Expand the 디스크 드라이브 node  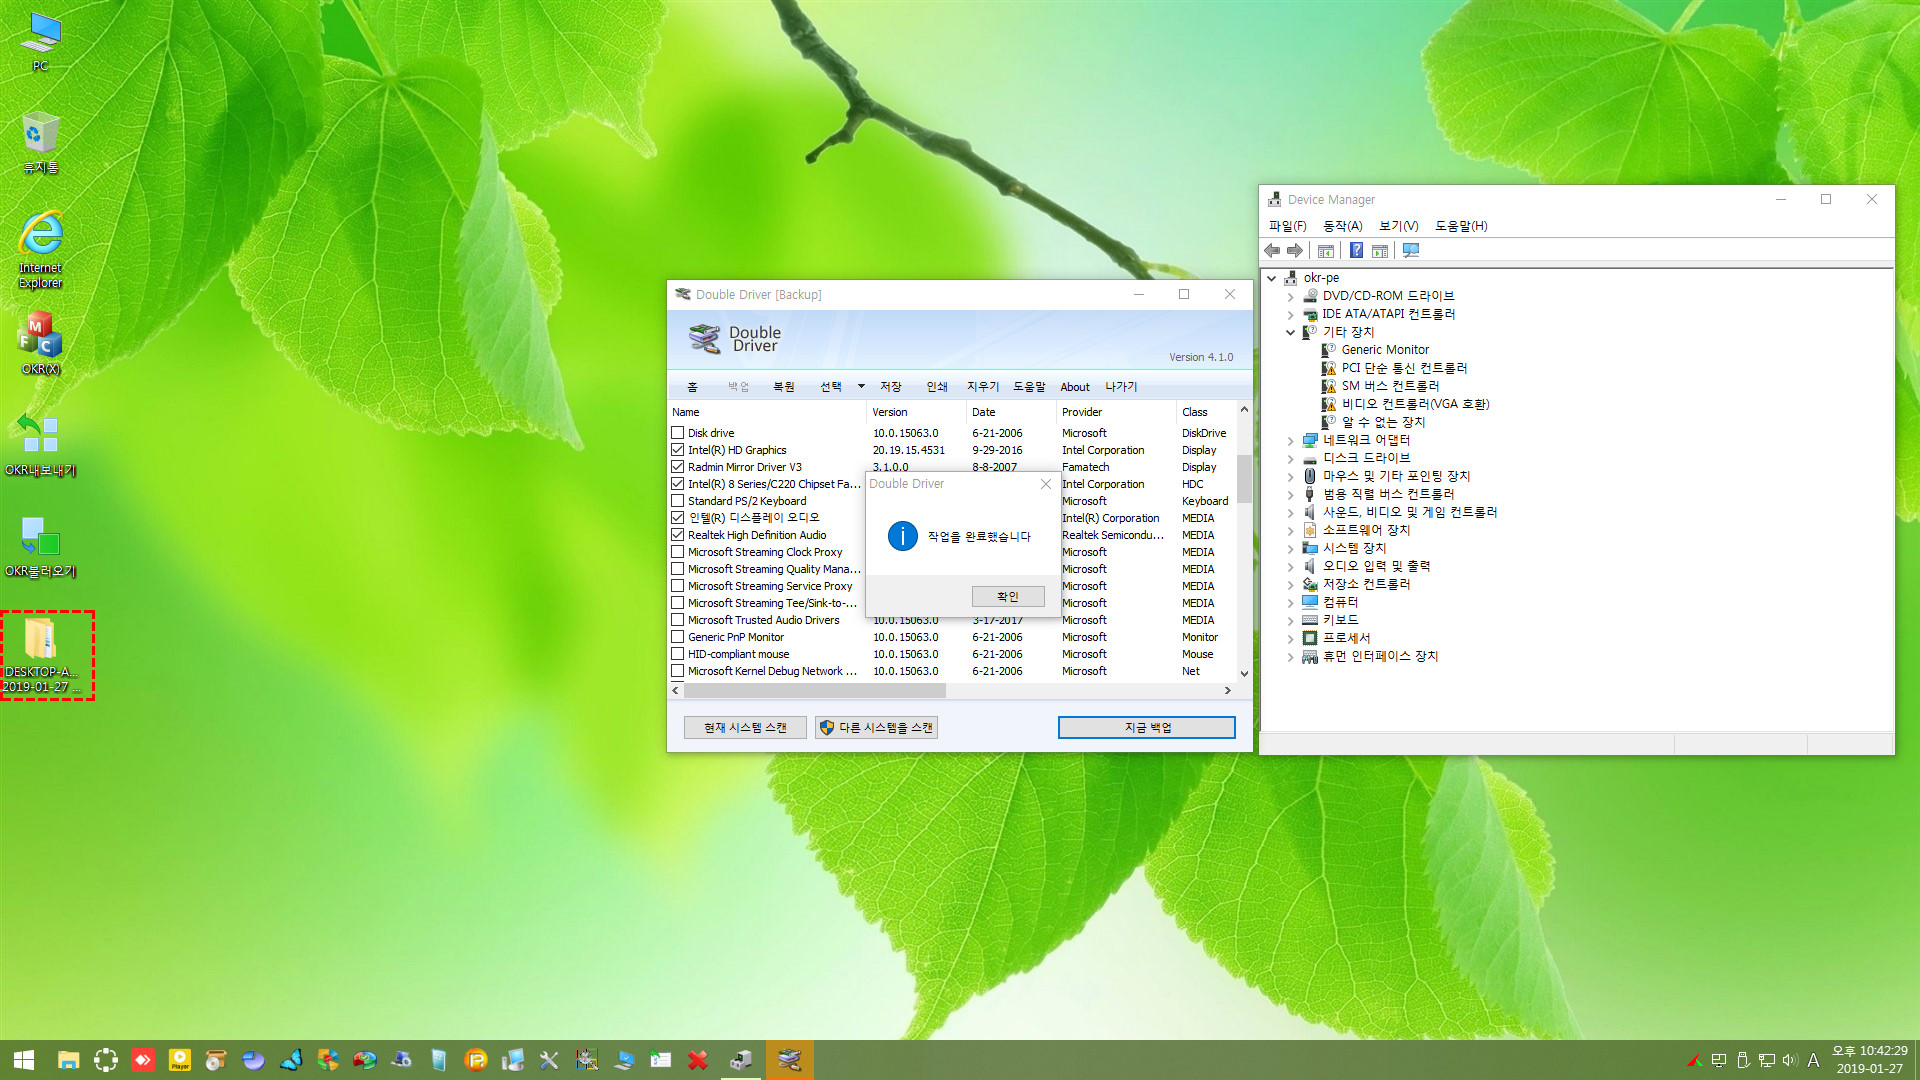click(x=1290, y=458)
